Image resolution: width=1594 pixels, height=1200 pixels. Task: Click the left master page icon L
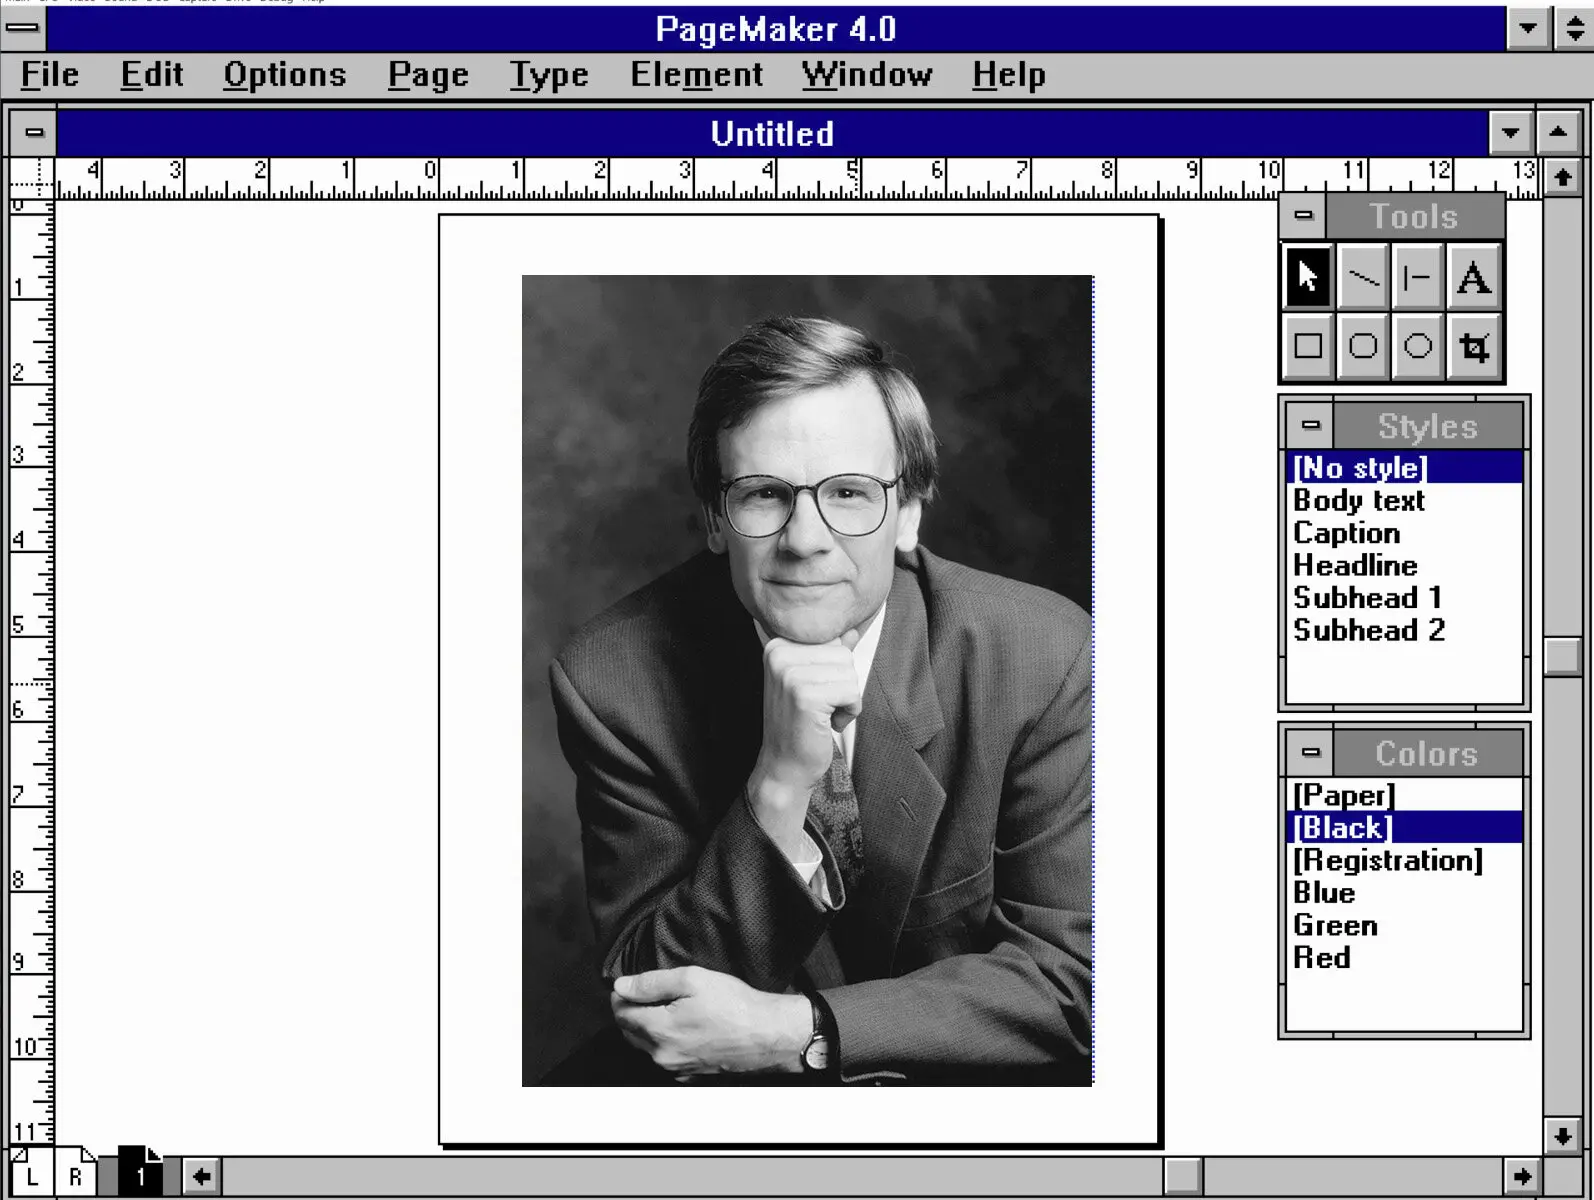[x=31, y=1174]
